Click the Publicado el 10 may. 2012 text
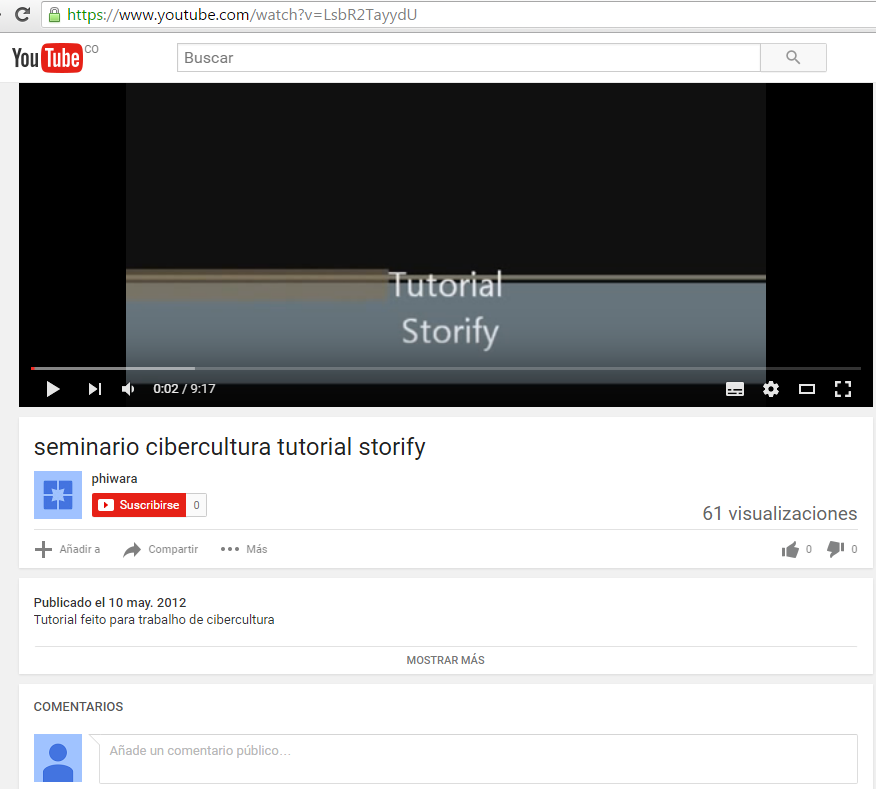This screenshot has width=876, height=789. tap(110, 602)
